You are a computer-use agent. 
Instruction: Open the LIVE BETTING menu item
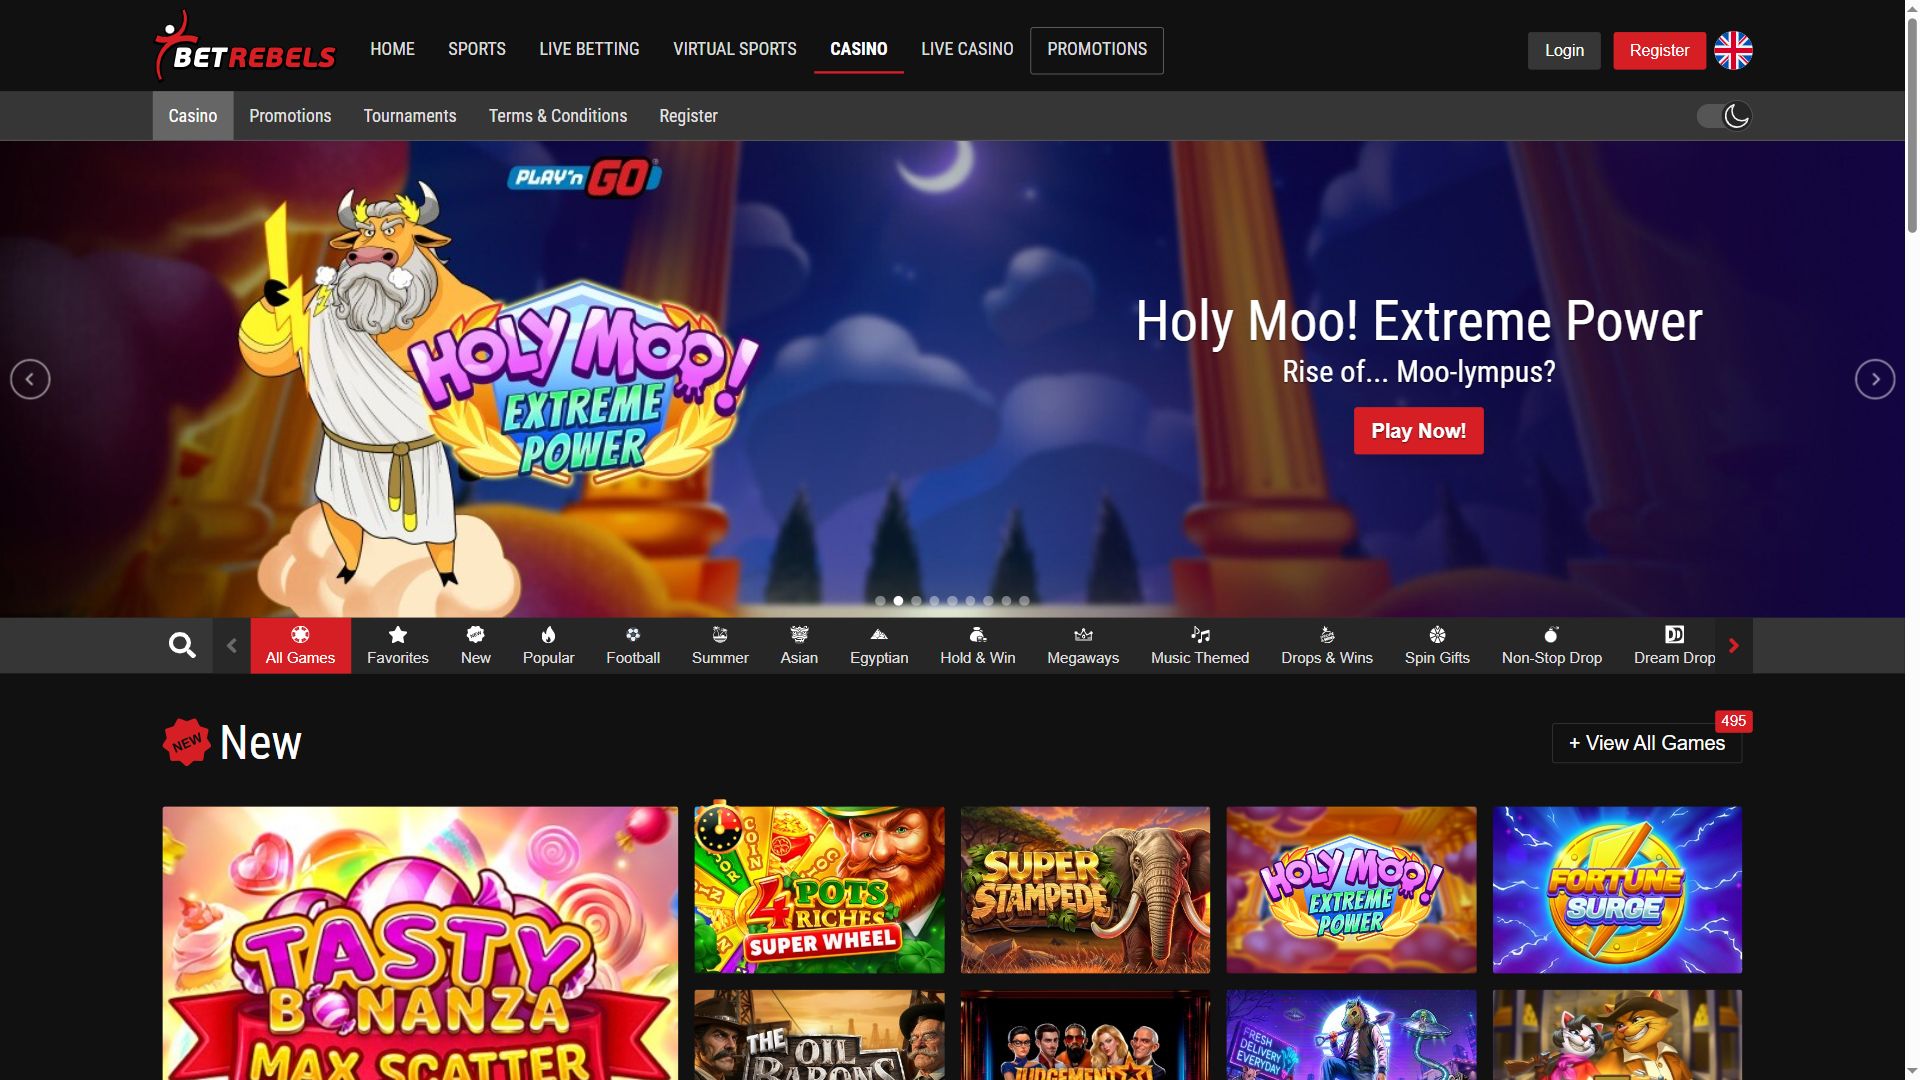point(589,49)
